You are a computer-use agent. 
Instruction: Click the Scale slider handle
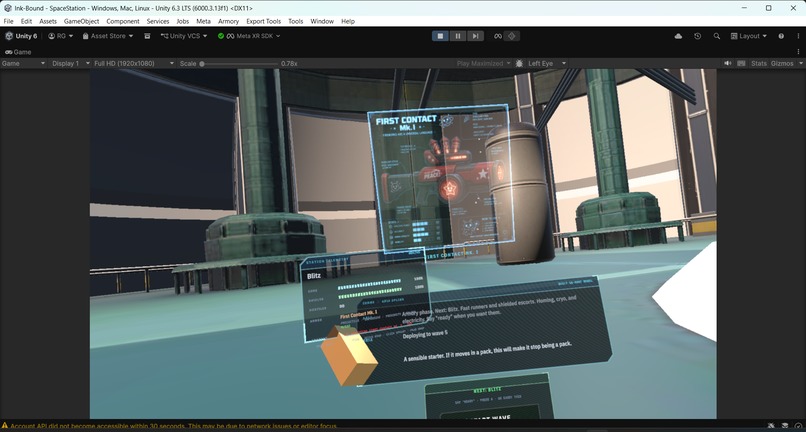tap(202, 64)
